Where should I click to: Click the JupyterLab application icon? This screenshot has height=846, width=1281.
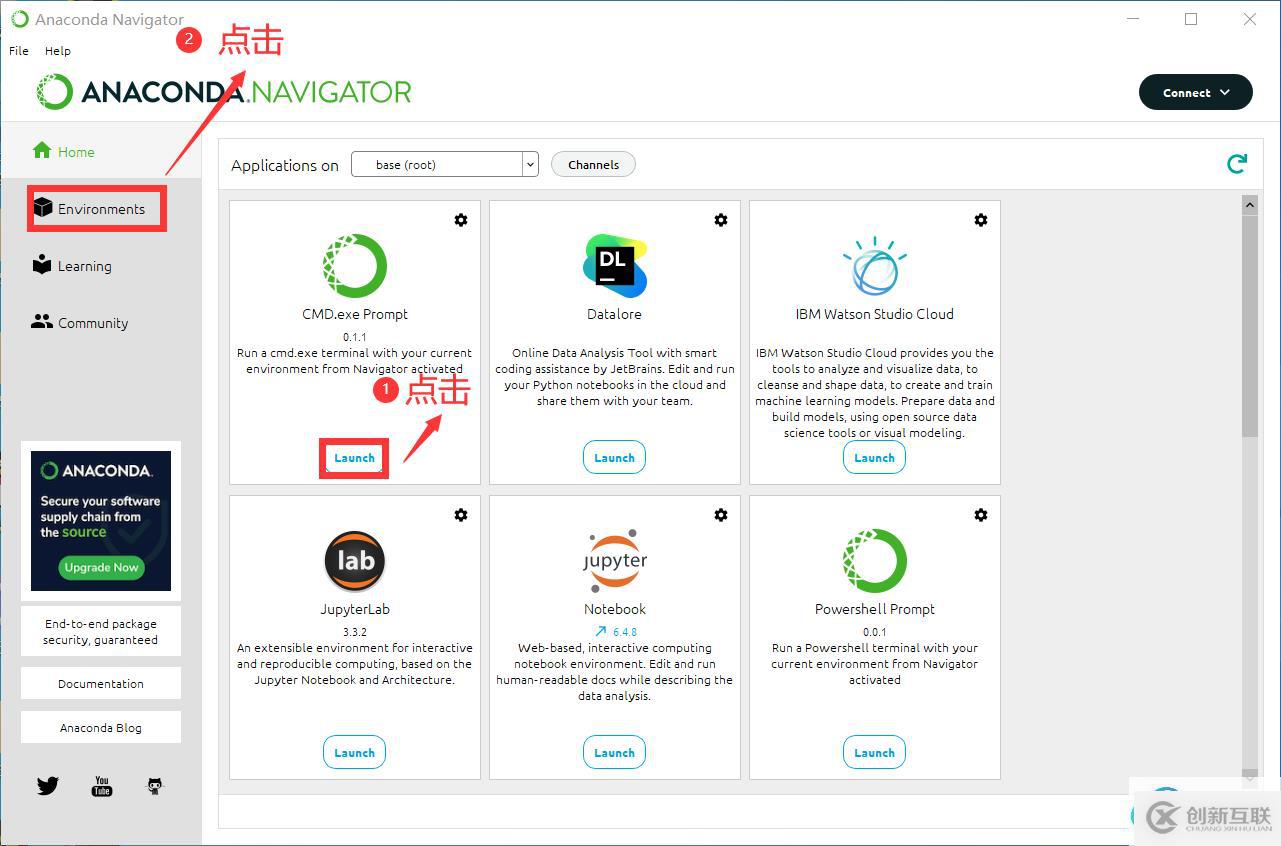pos(355,561)
